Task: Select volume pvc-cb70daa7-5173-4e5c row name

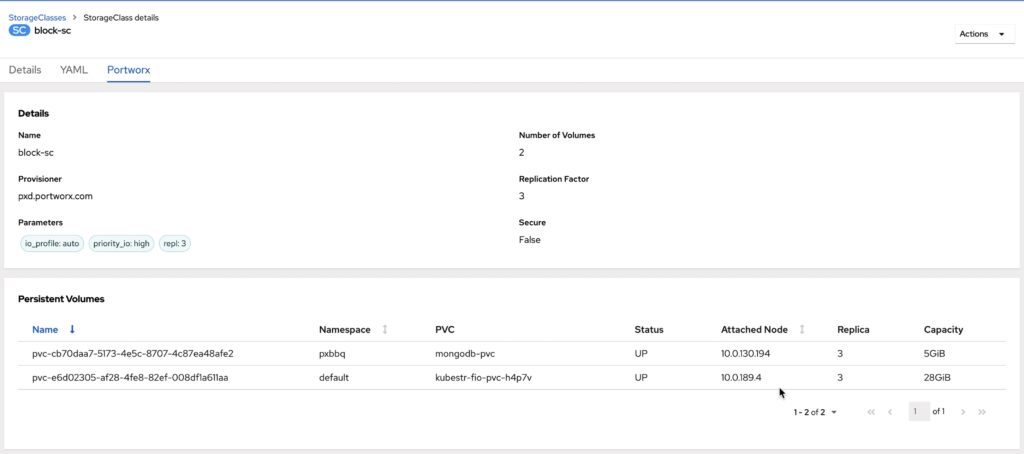Action: click(133, 354)
